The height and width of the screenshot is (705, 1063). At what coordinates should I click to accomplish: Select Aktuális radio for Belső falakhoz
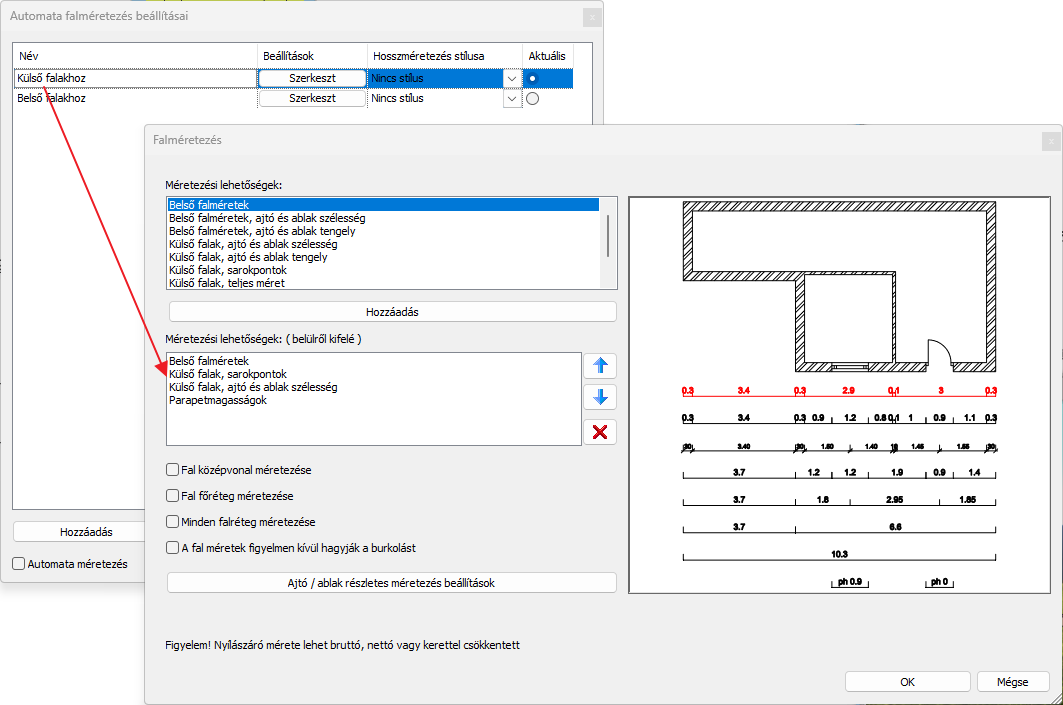click(532, 99)
